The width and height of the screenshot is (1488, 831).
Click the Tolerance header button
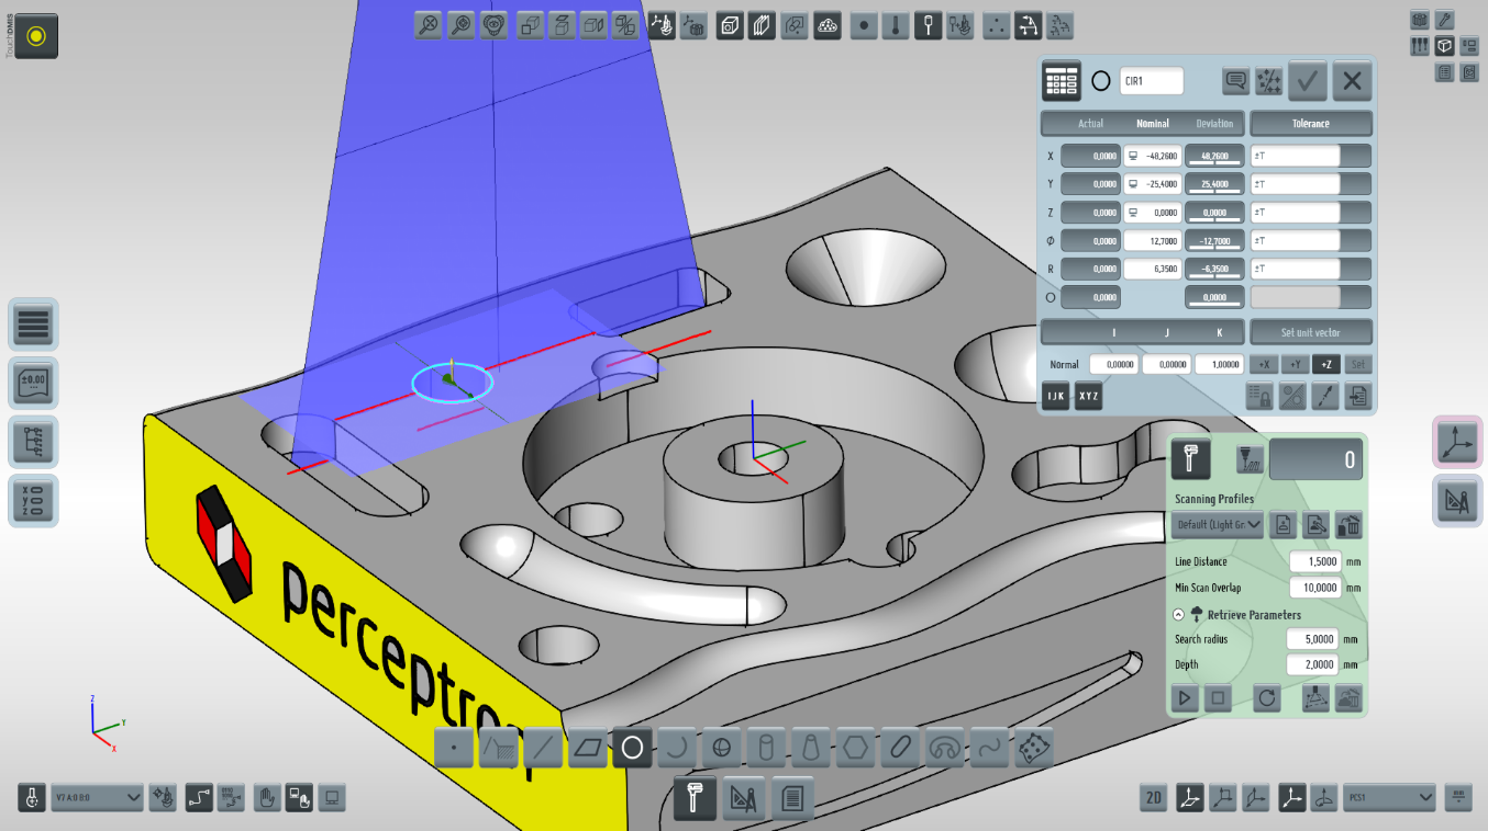pyautogui.click(x=1311, y=124)
